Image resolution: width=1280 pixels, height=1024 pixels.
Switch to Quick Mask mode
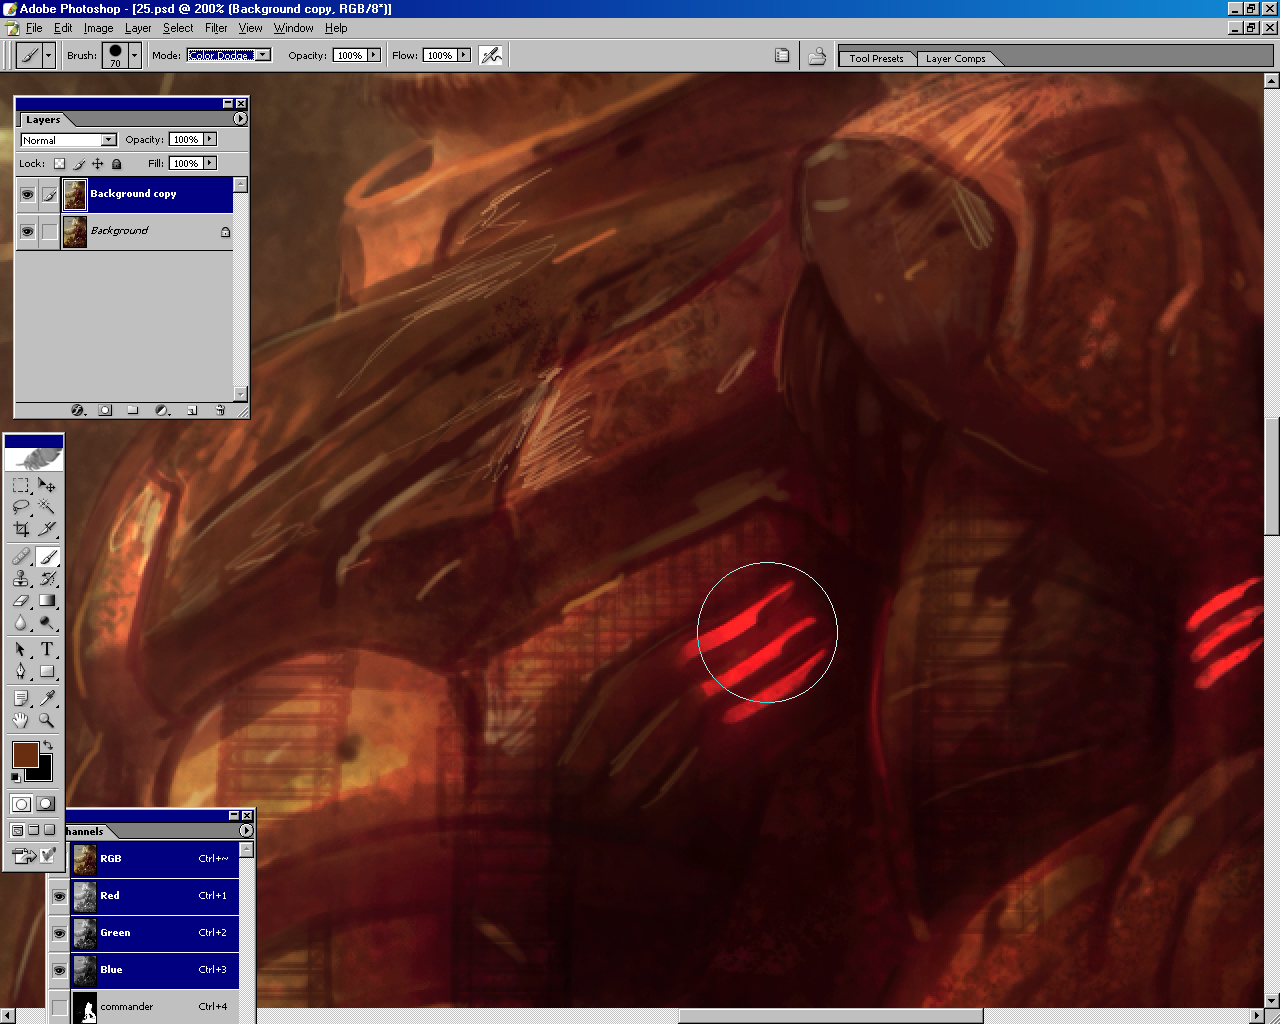[x=45, y=804]
